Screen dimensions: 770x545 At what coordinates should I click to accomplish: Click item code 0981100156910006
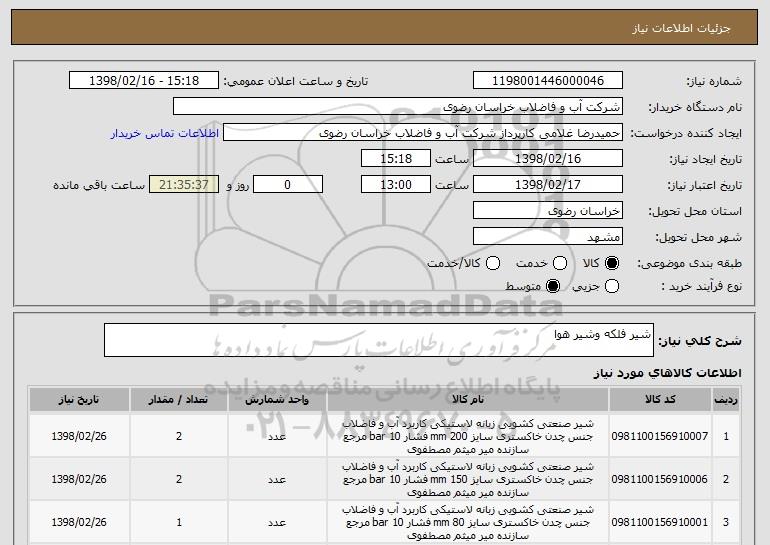tap(660, 479)
